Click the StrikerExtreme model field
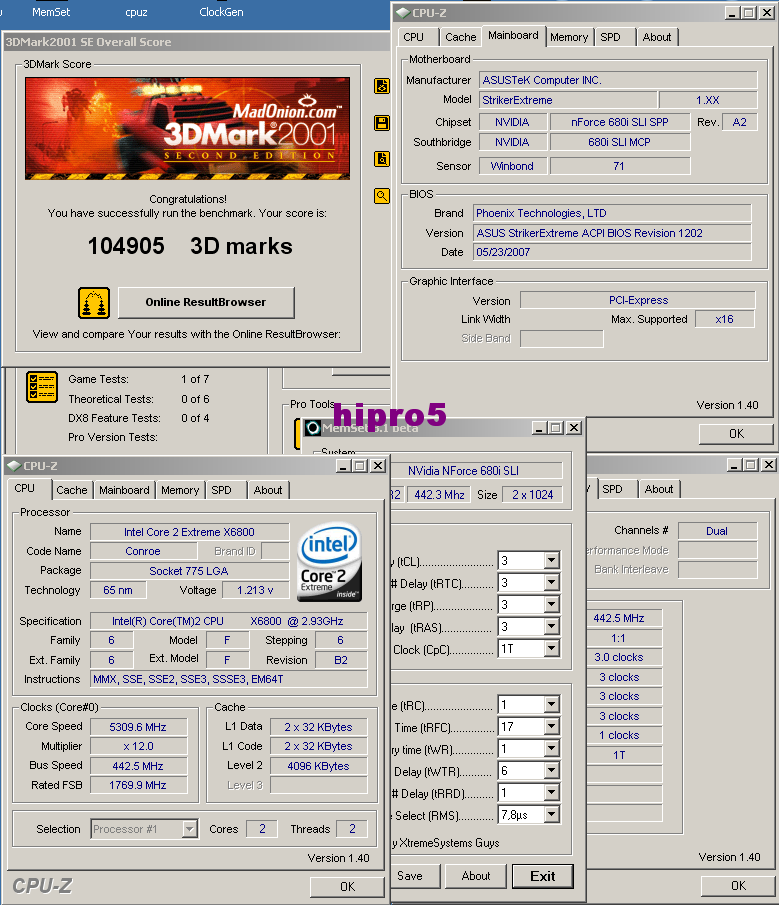 click(x=568, y=100)
